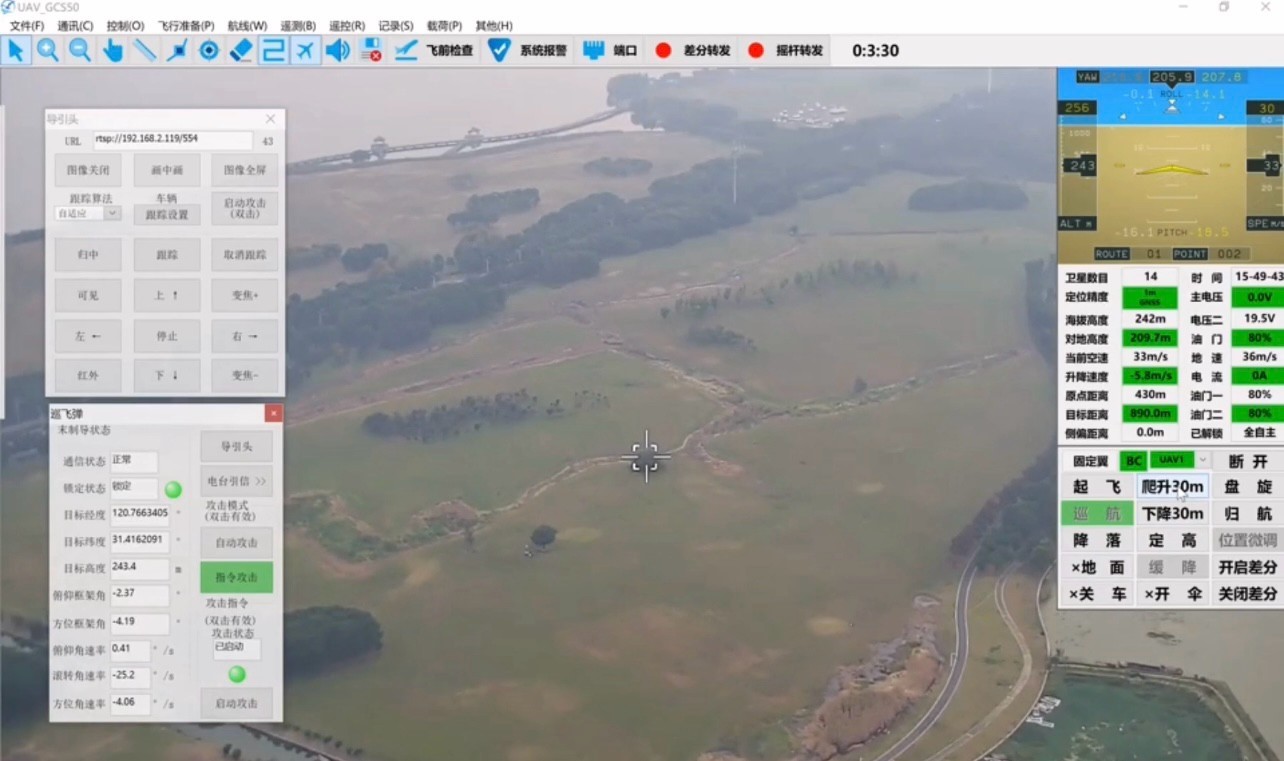Click the 下 ↓ gimbal button
The image size is (1284, 761).
(167, 375)
